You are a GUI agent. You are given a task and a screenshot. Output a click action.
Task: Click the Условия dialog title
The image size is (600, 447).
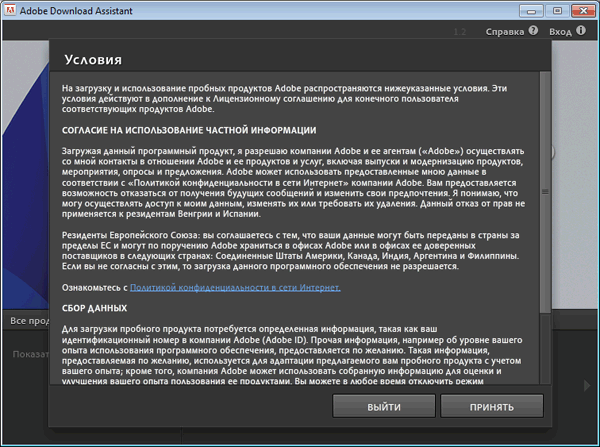point(93,60)
